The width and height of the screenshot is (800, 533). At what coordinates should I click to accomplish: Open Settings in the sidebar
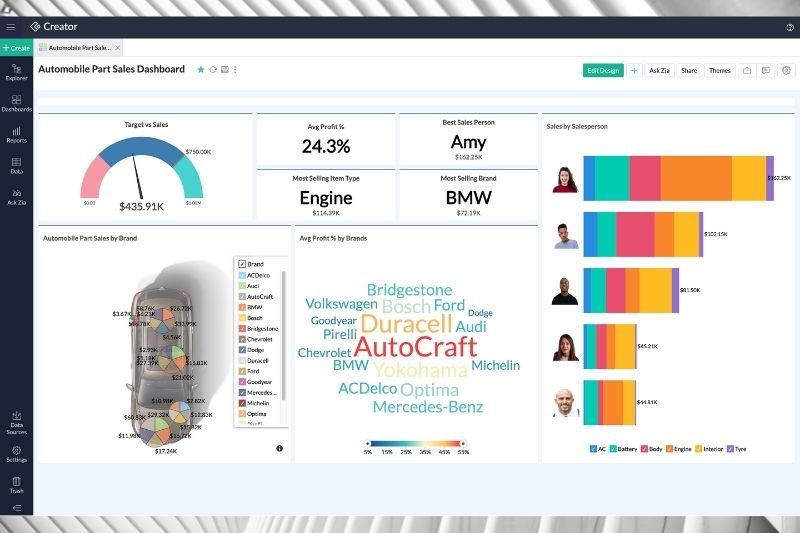pos(16,454)
